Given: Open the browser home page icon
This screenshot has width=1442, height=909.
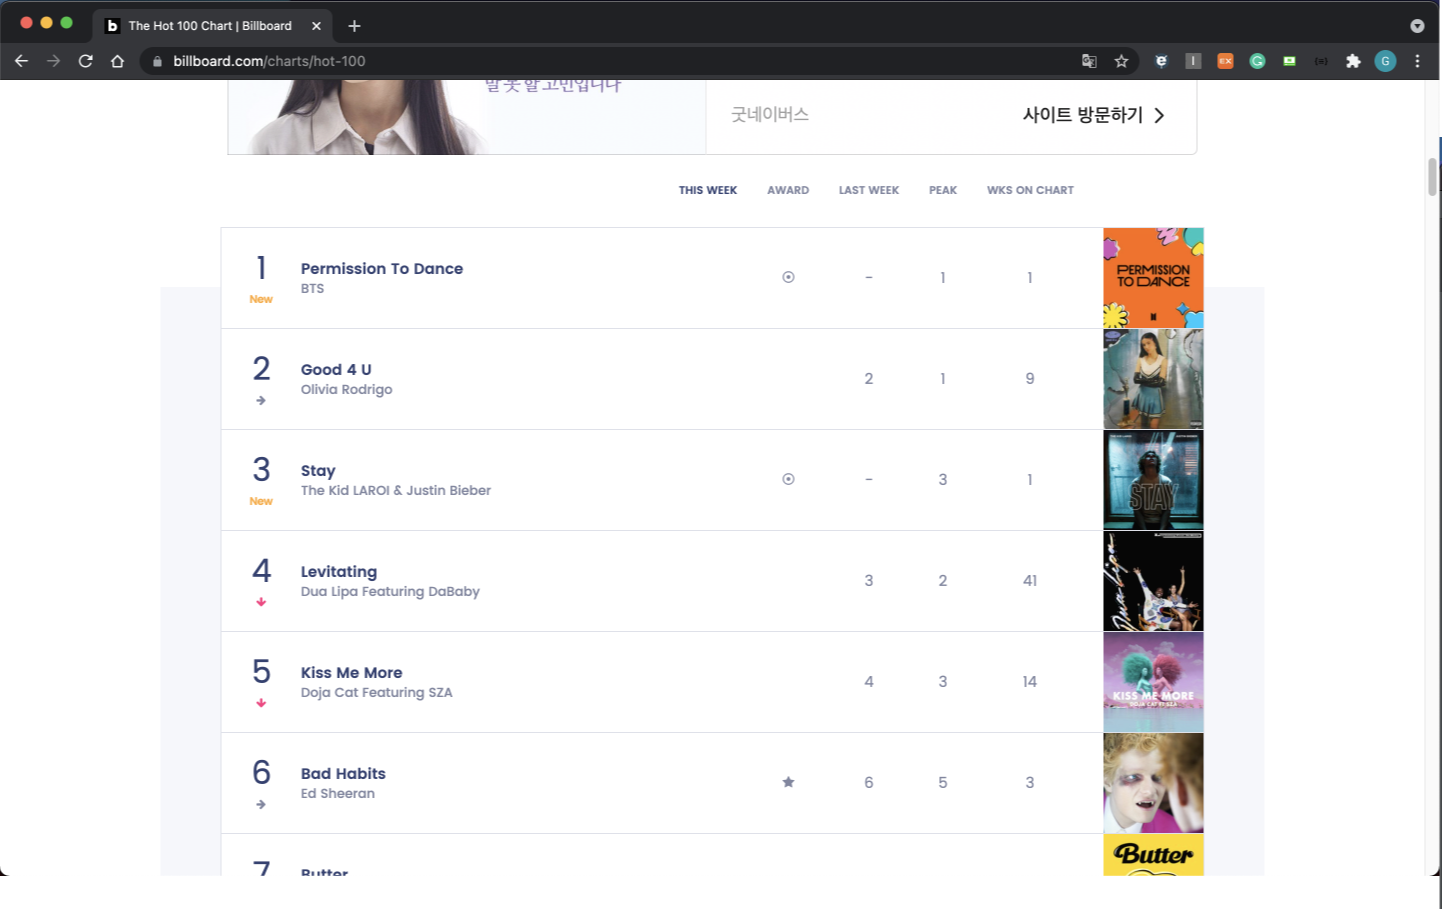Looking at the screenshot, I should click(117, 61).
